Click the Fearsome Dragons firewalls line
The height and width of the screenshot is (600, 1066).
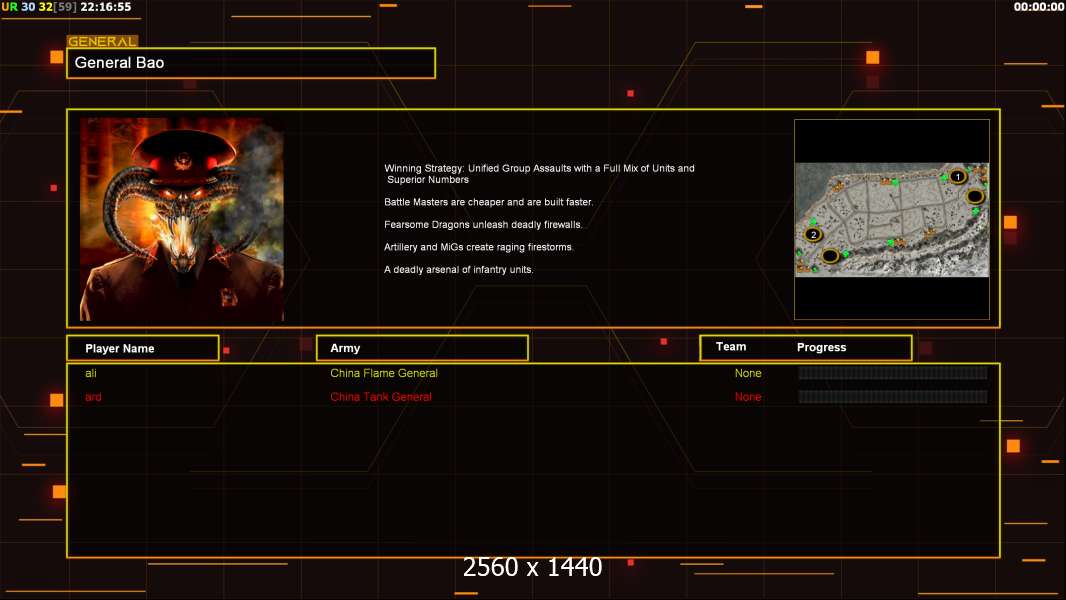tap(483, 224)
